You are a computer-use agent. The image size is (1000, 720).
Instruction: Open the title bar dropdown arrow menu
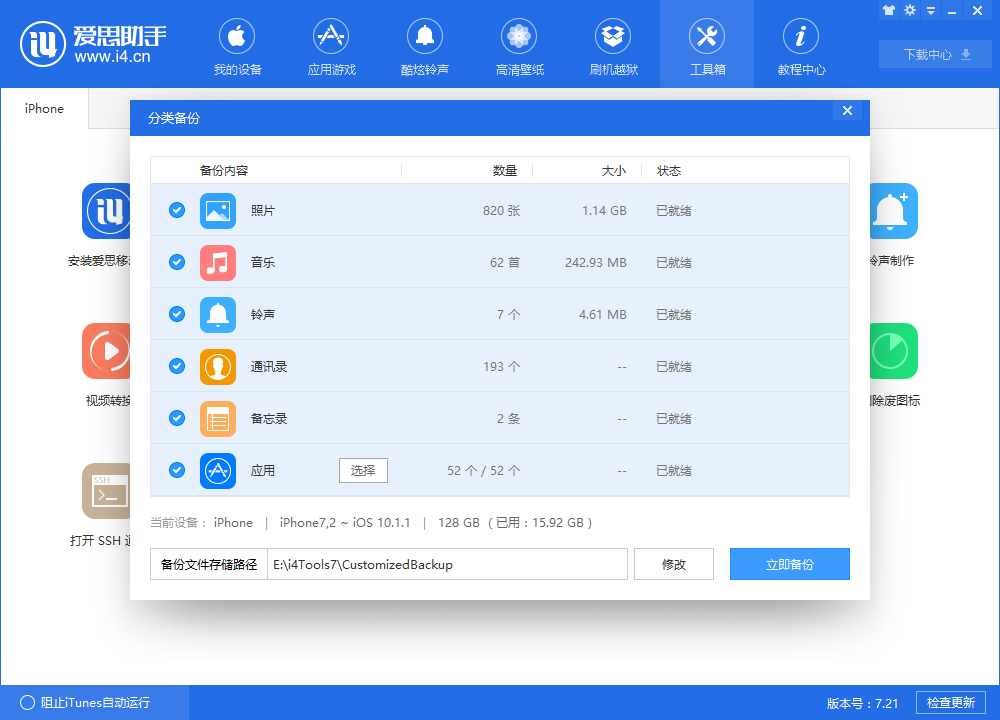click(x=929, y=9)
